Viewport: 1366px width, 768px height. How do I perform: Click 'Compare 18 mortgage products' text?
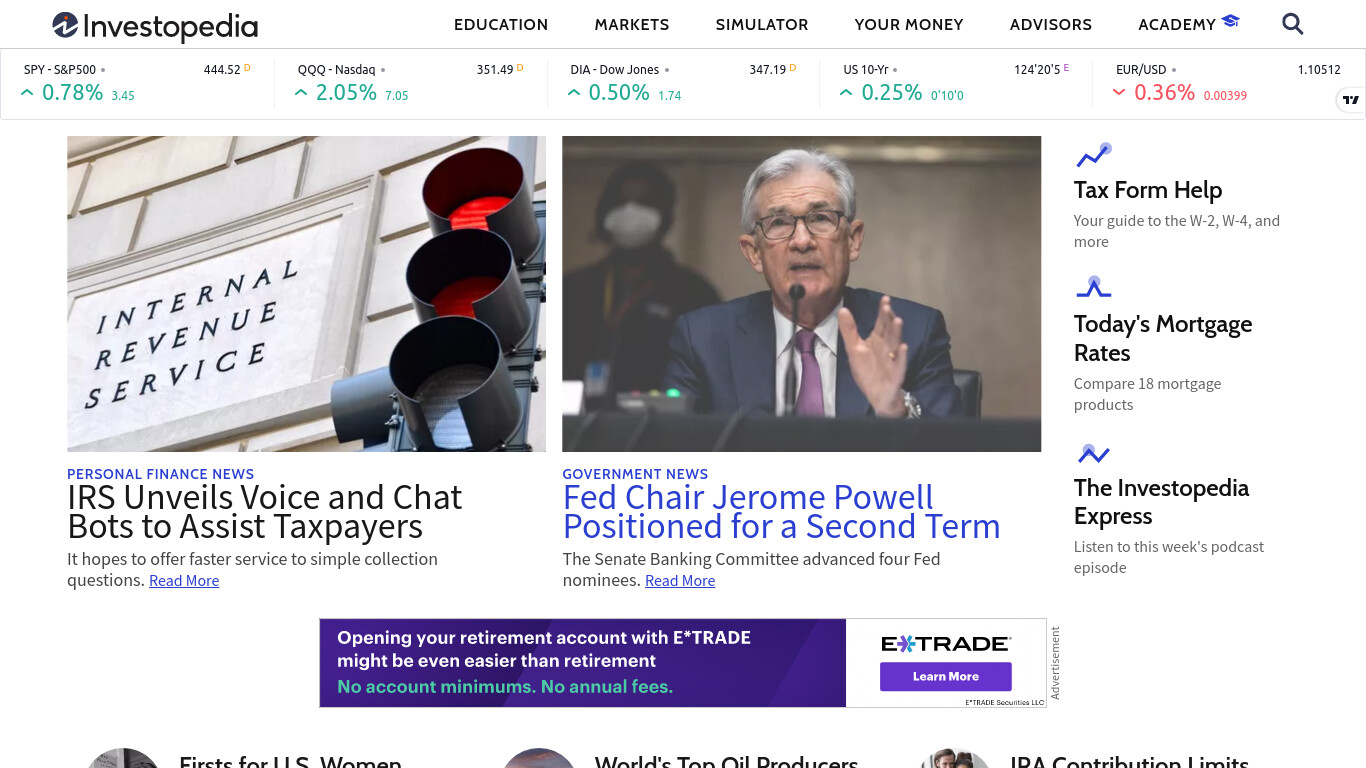click(1148, 394)
